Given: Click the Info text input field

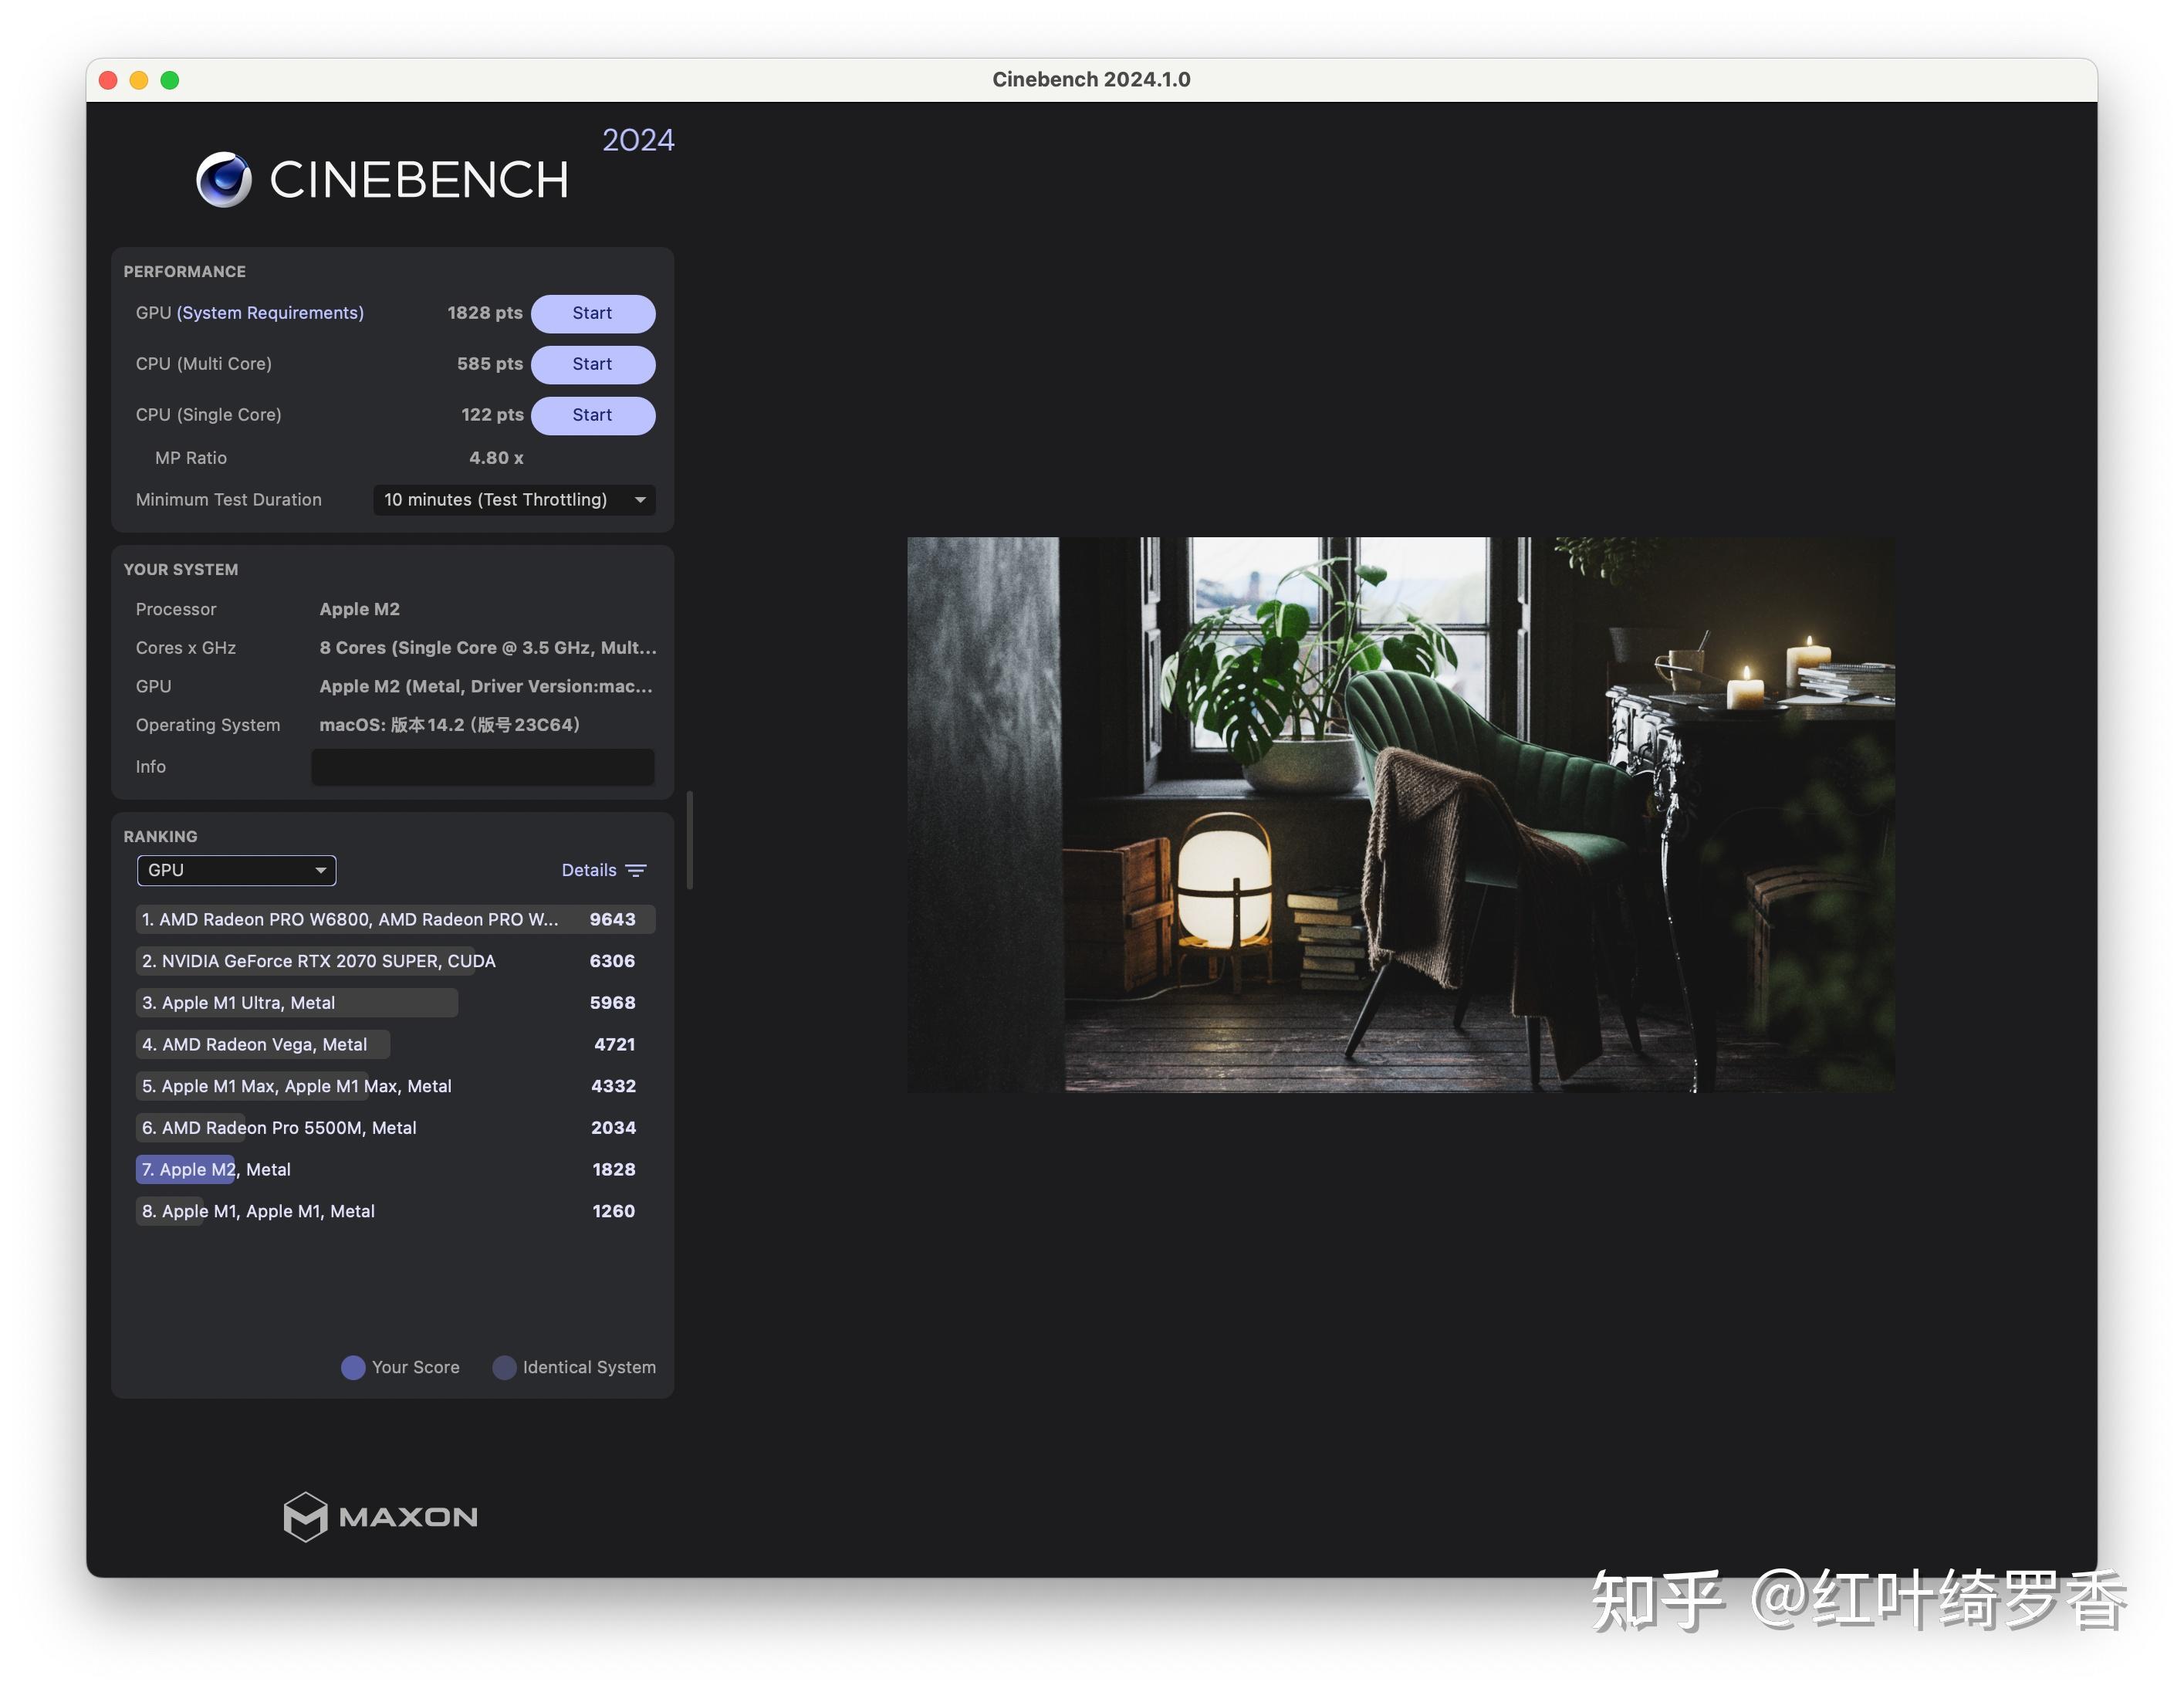Looking at the screenshot, I should pos(483,767).
